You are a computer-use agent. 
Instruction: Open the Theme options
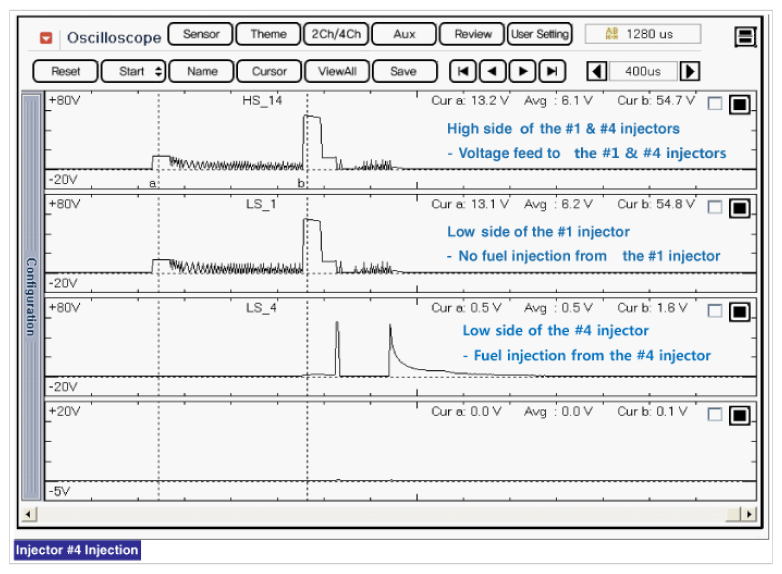click(x=268, y=34)
